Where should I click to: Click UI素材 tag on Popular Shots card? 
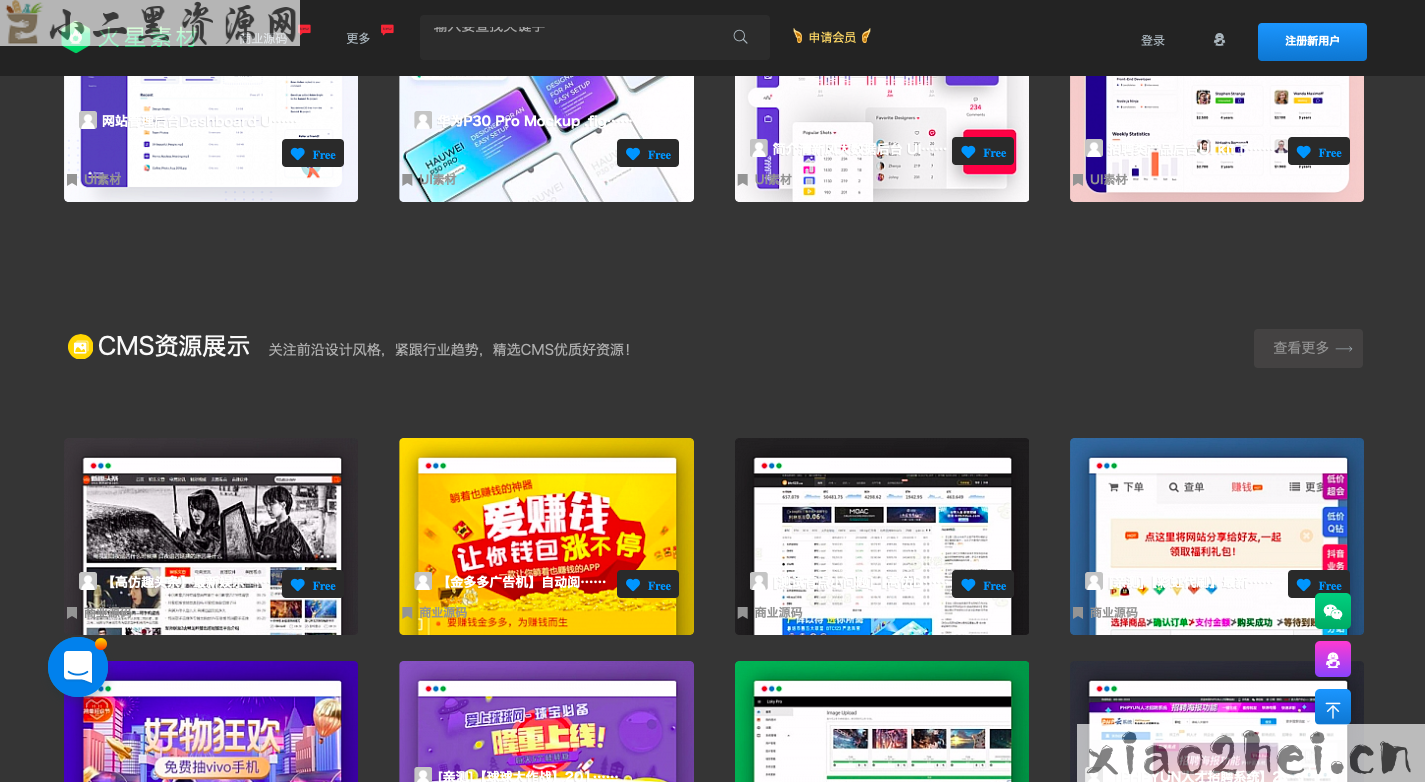coord(772,179)
